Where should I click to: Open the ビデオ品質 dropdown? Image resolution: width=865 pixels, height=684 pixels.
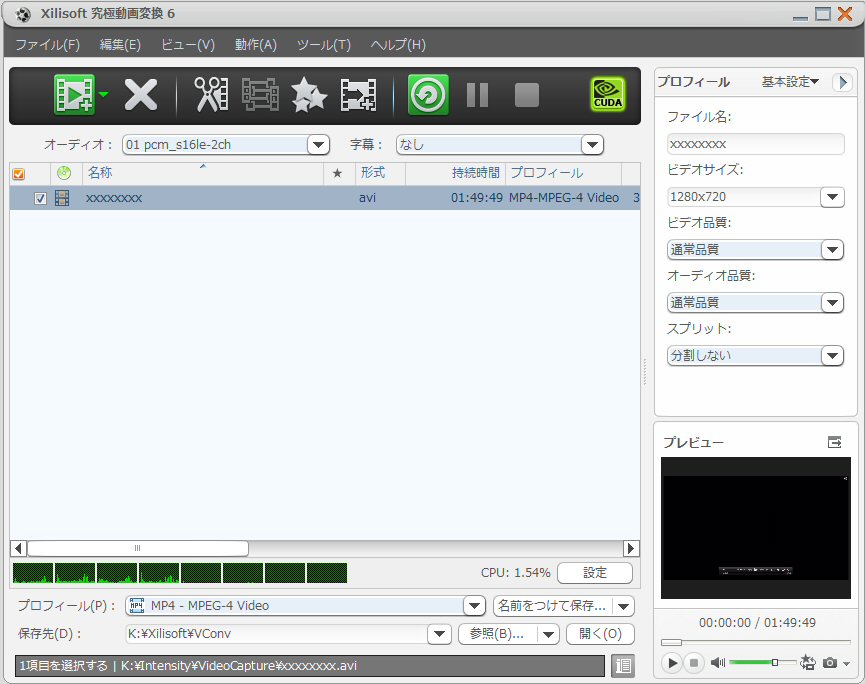pyautogui.click(x=832, y=250)
